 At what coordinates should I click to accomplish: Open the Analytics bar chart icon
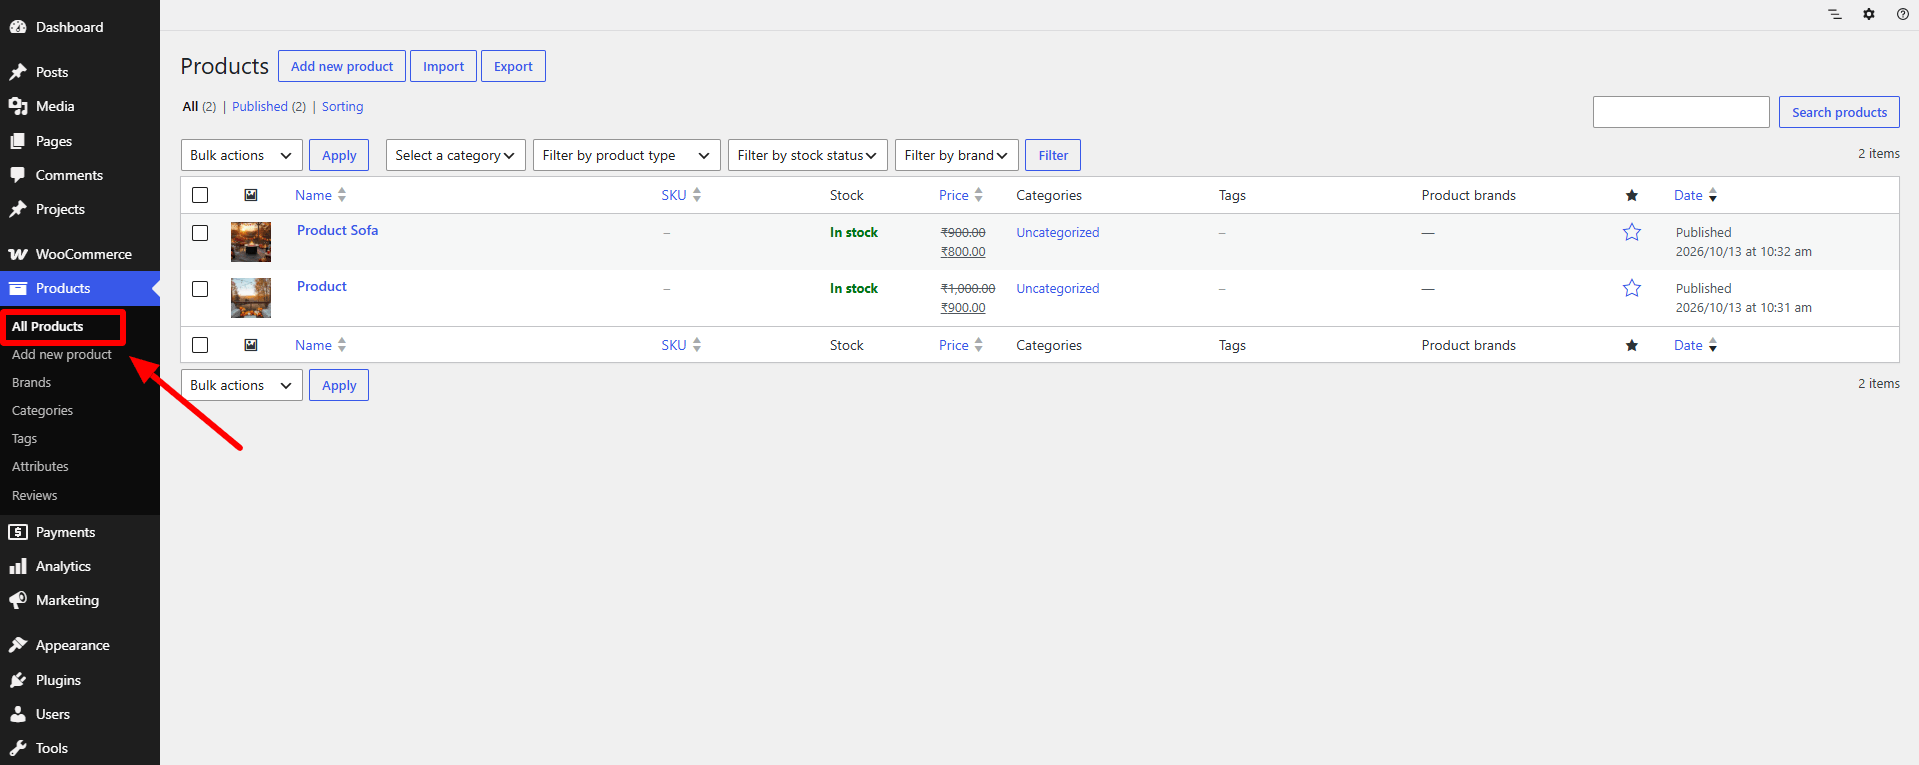[18, 566]
